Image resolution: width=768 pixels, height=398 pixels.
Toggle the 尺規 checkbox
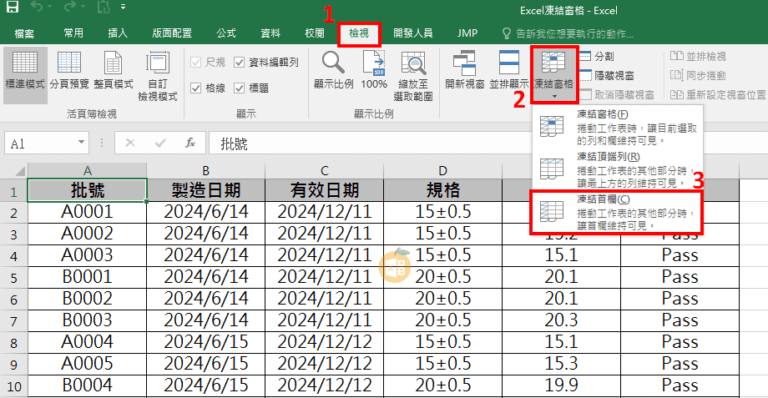(x=195, y=62)
